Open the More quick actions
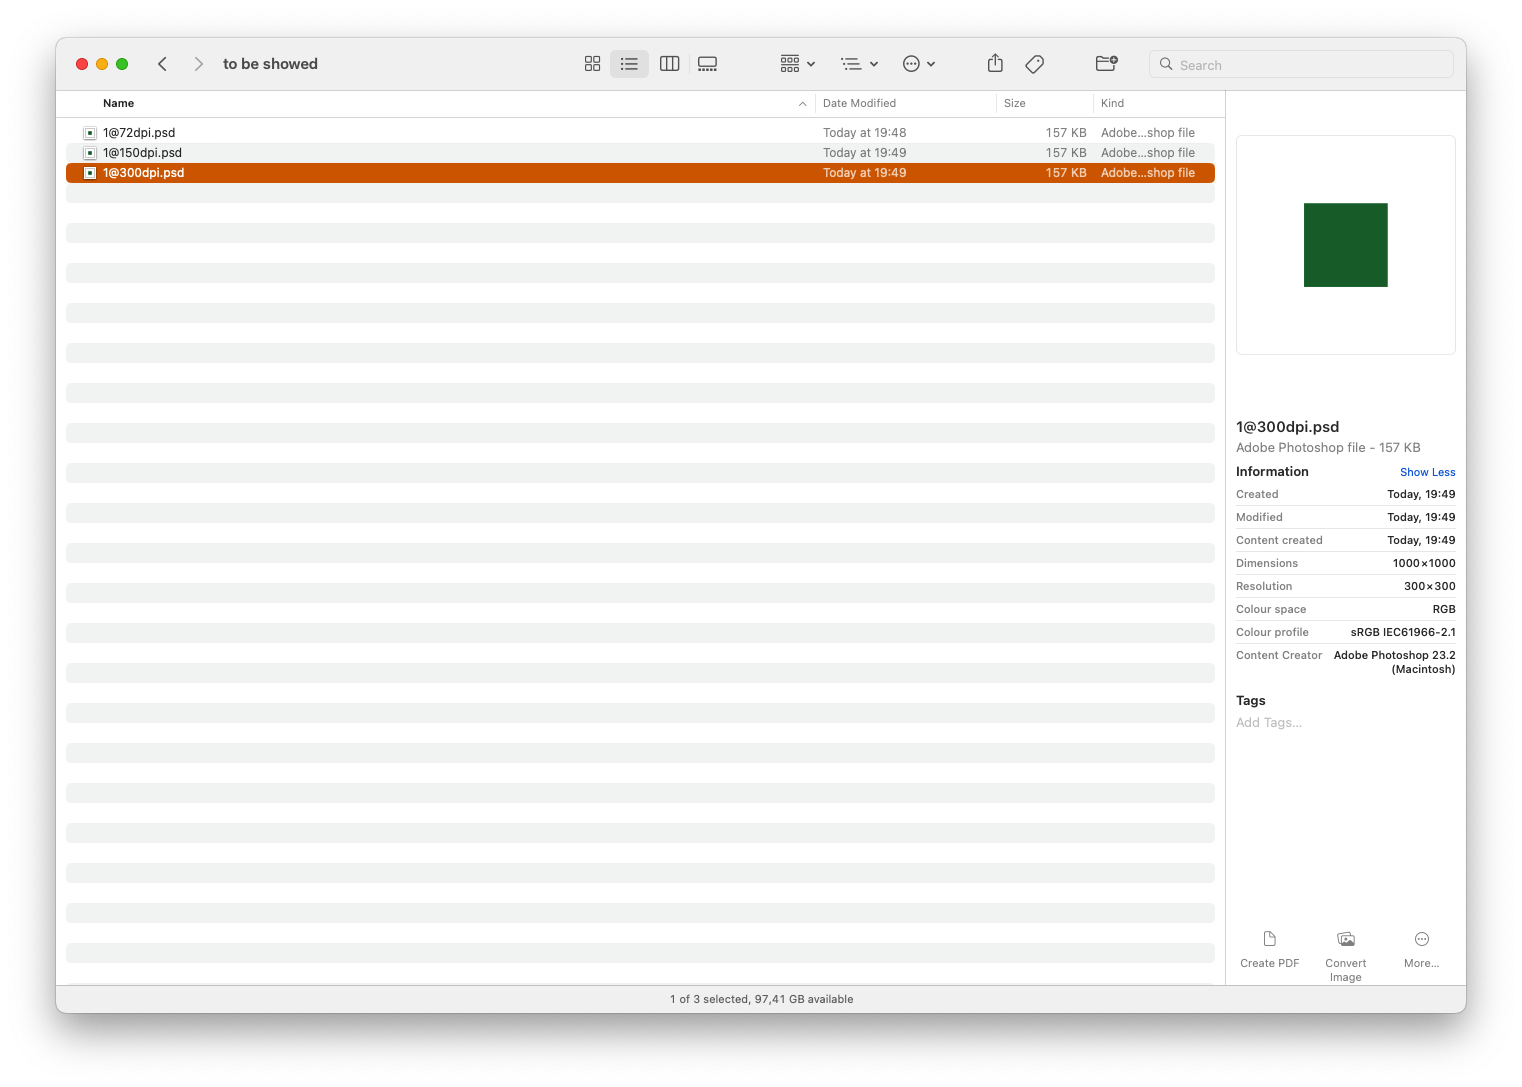The height and width of the screenshot is (1087, 1522). coord(1421,950)
